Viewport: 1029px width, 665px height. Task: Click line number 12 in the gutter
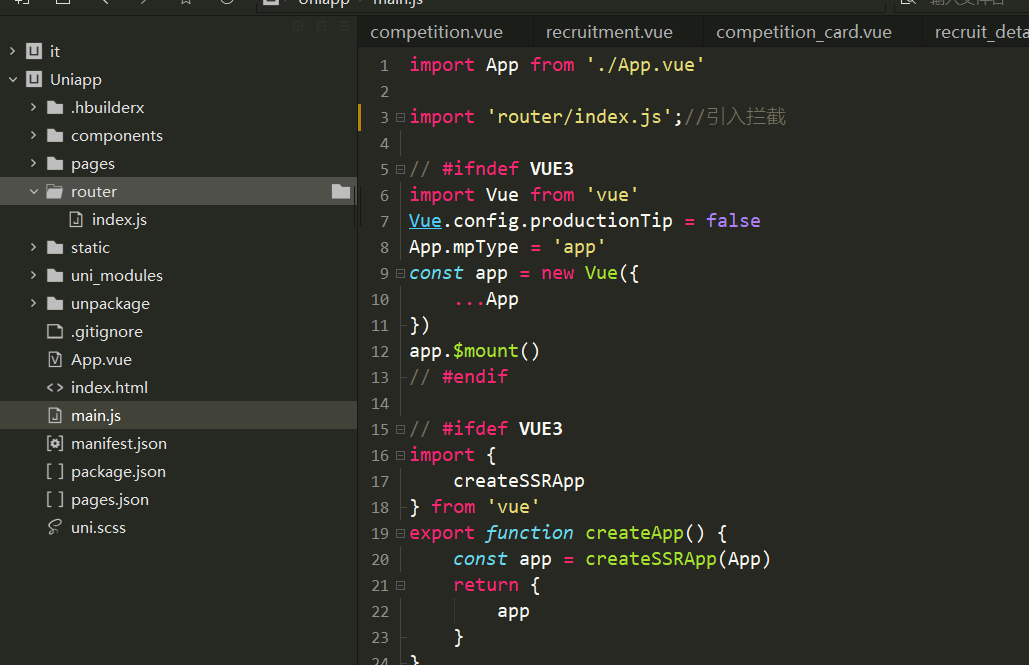pyautogui.click(x=379, y=351)
